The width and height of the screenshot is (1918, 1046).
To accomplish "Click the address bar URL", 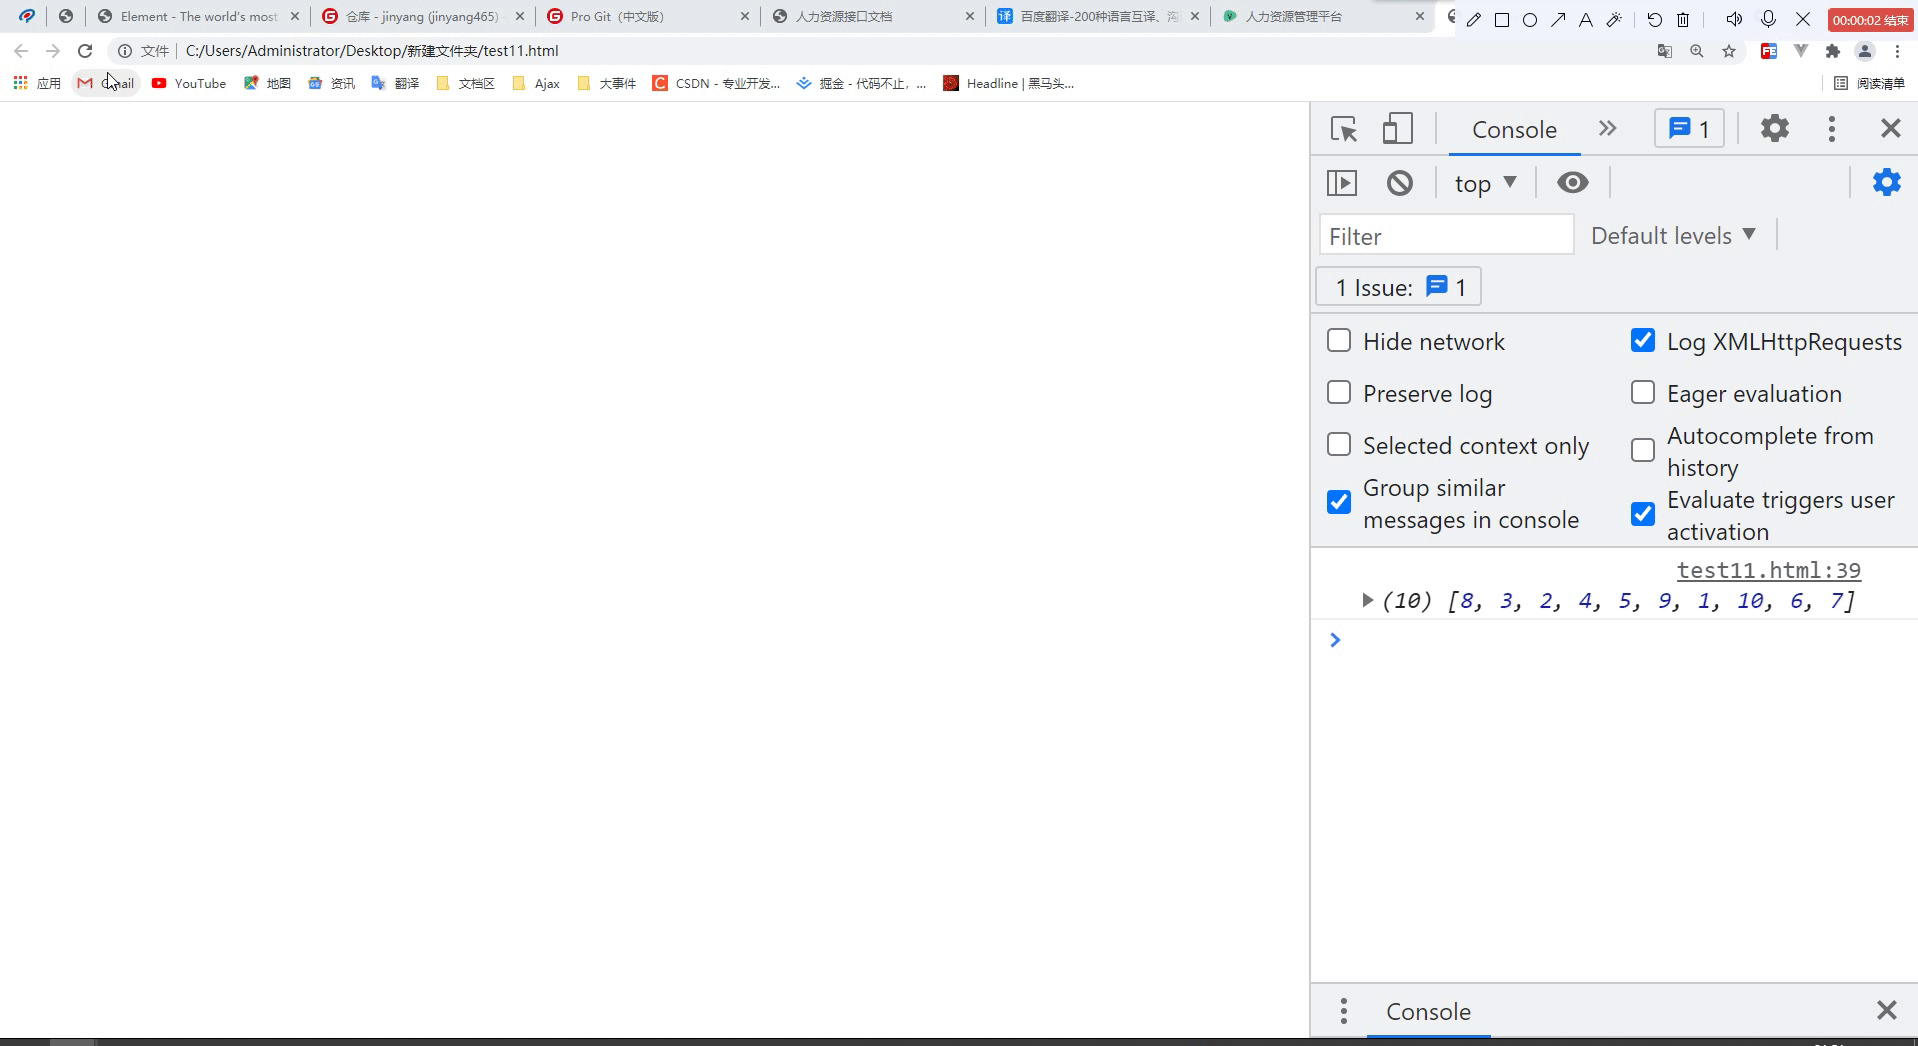I will pyautogui.click(x=372, y=51).
